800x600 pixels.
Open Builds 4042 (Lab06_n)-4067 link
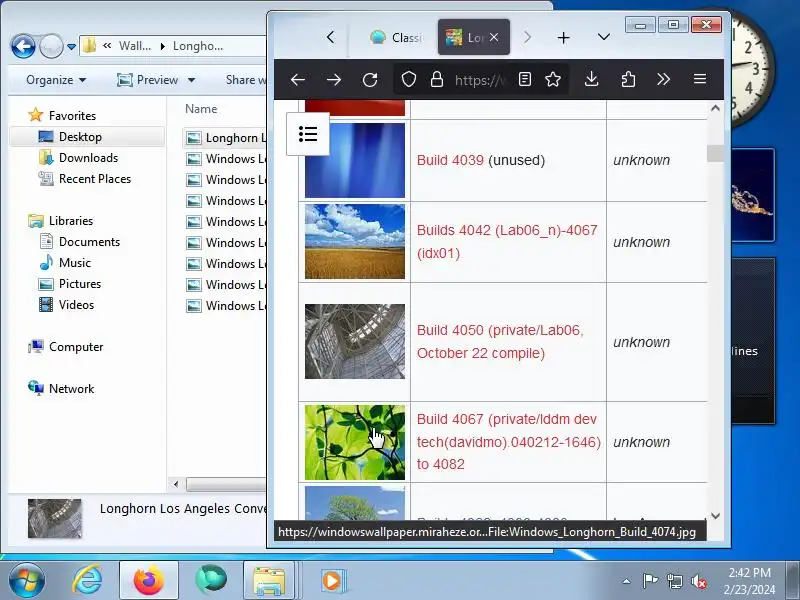pos(507,241)
